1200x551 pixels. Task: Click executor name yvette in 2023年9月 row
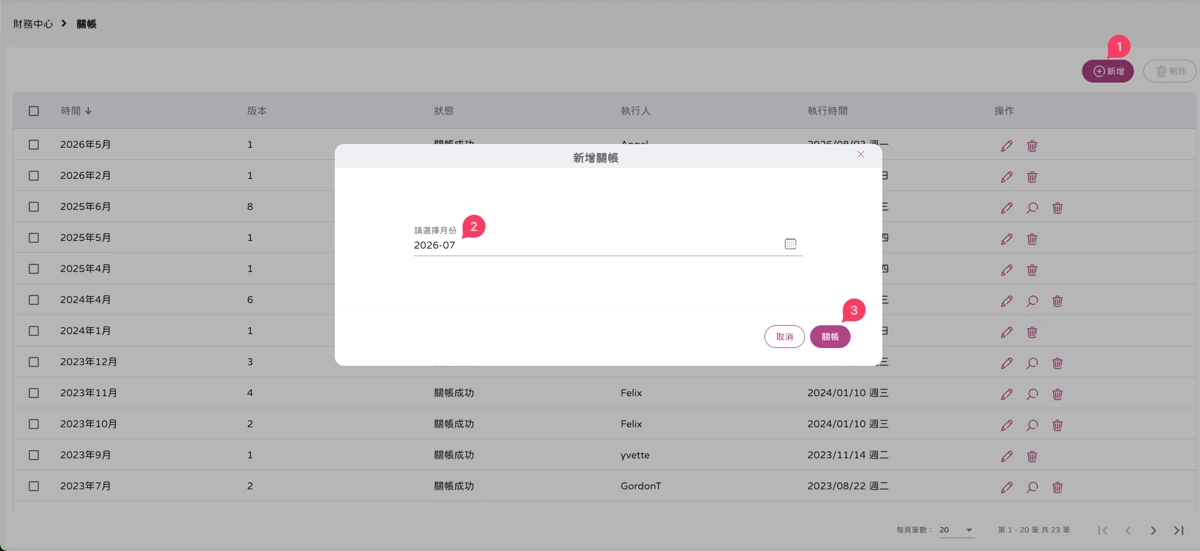coord(635,455)
